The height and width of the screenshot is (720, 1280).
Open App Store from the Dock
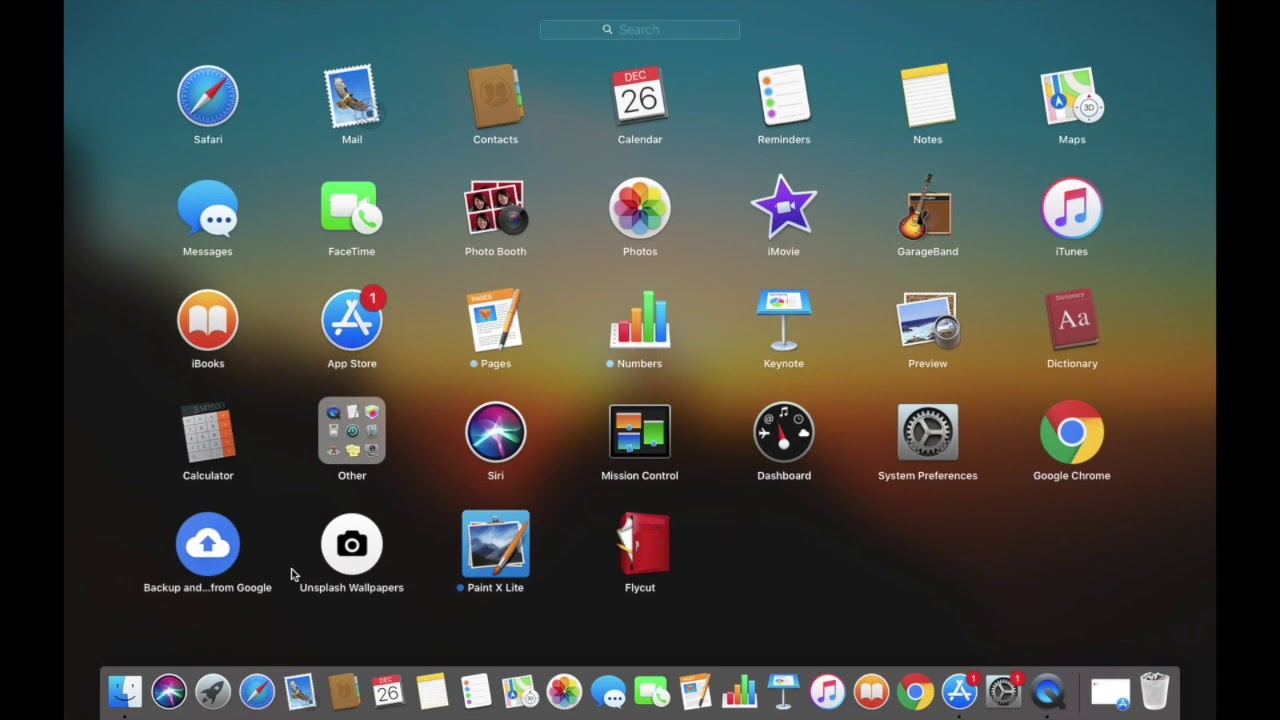click(959, 691)
